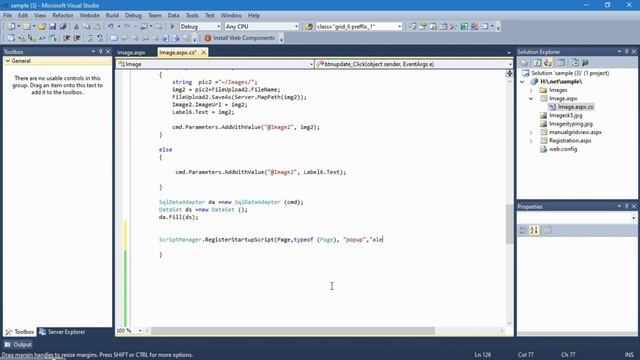Comment out the selected lines icon
Screen dimensions: 640x360
(90, 38)
